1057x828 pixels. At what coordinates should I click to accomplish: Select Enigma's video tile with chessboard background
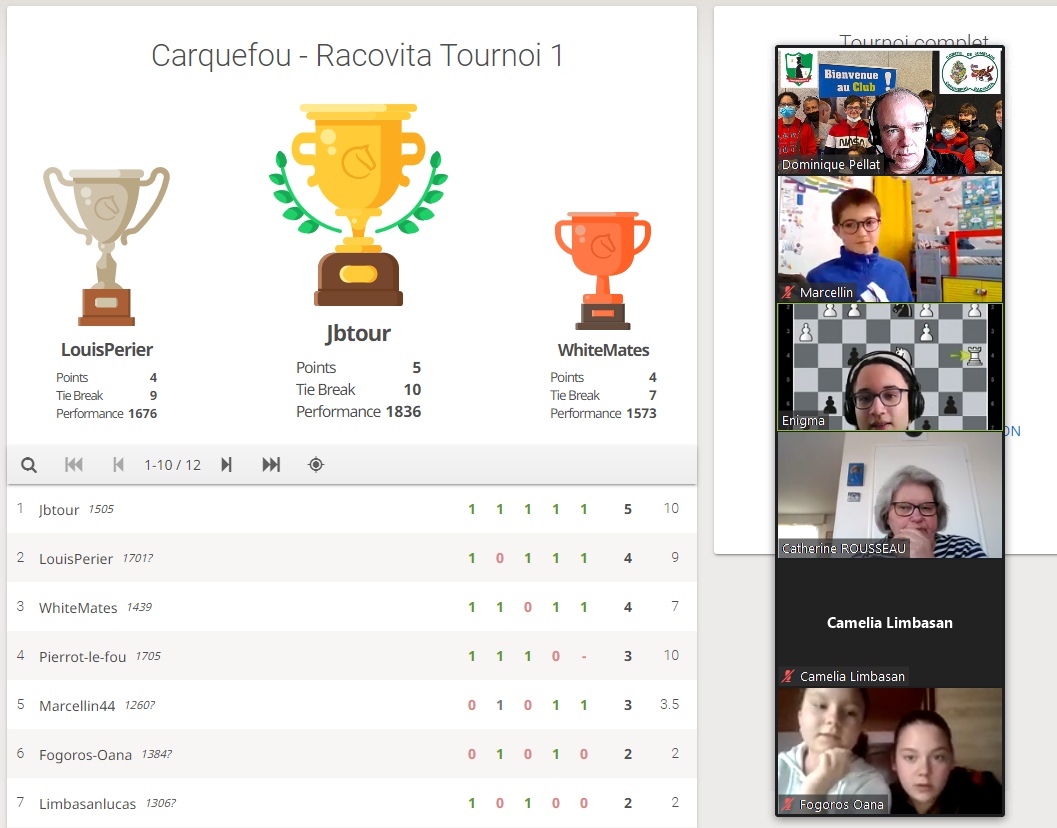(x=889, y=367)
